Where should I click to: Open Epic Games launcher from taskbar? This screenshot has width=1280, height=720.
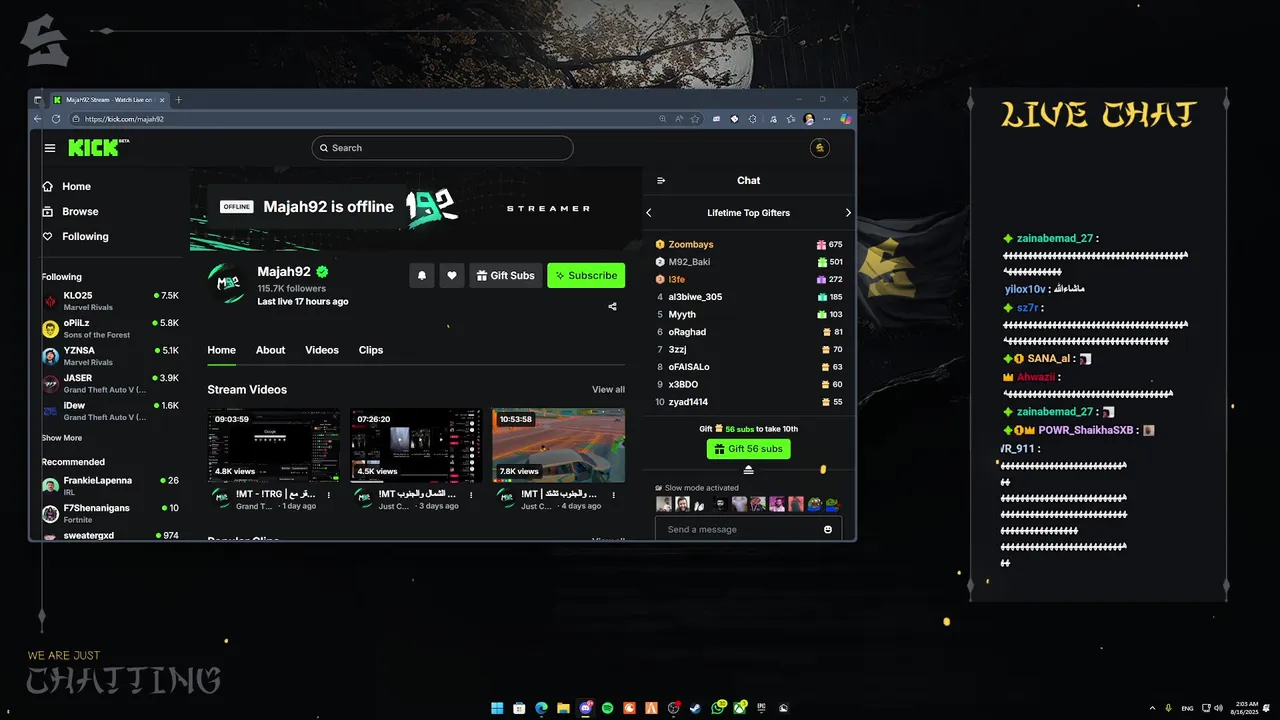[762, 708]
